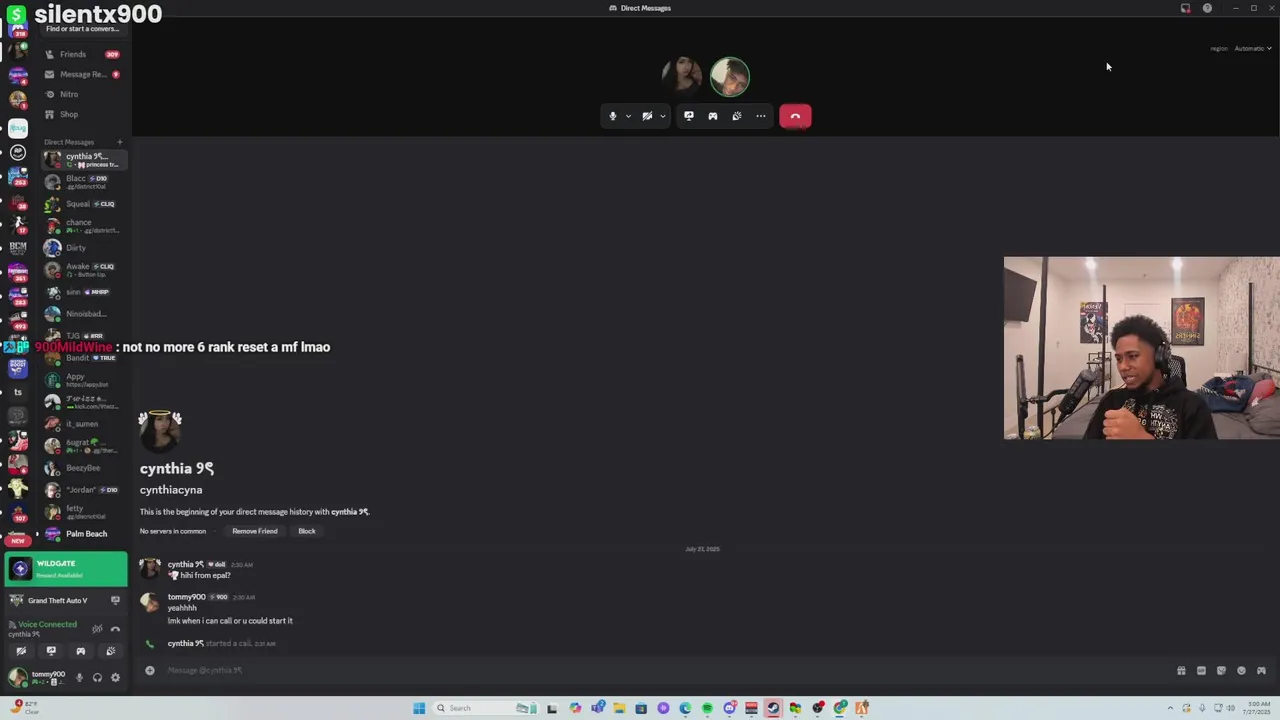Open the region Automatic dropdown
1280x720 pixels.
tap(1252, 48)
